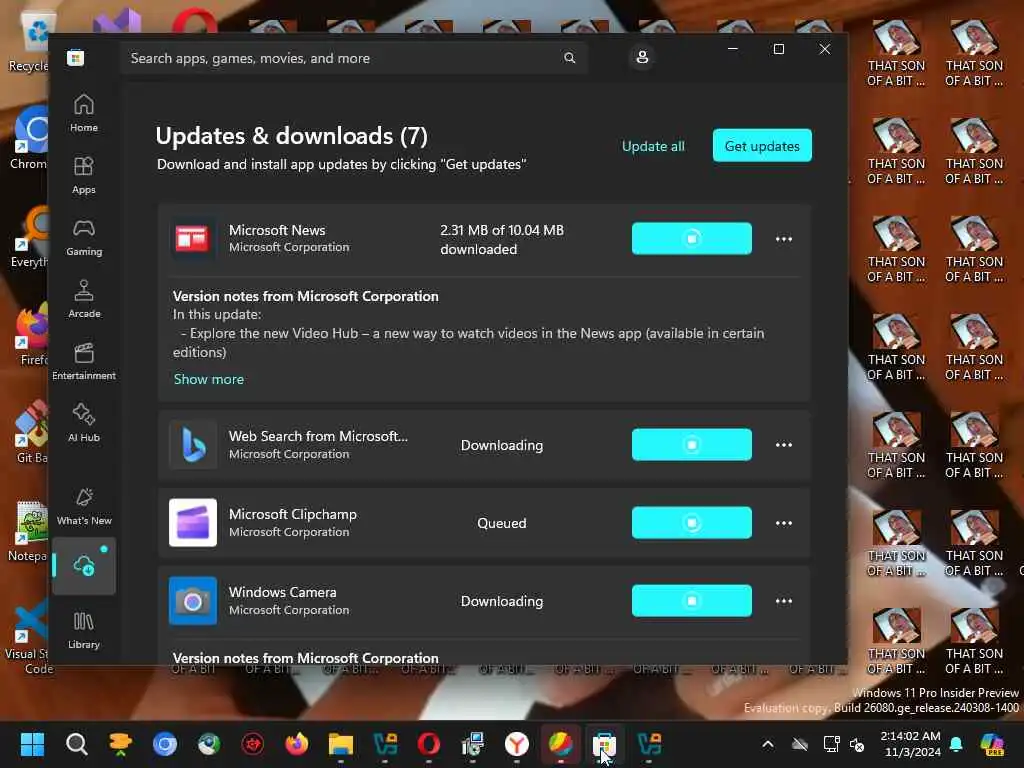Open taskbar Search magnifier
Viewport: 1024px width, 768px height.
click(76, 744)
